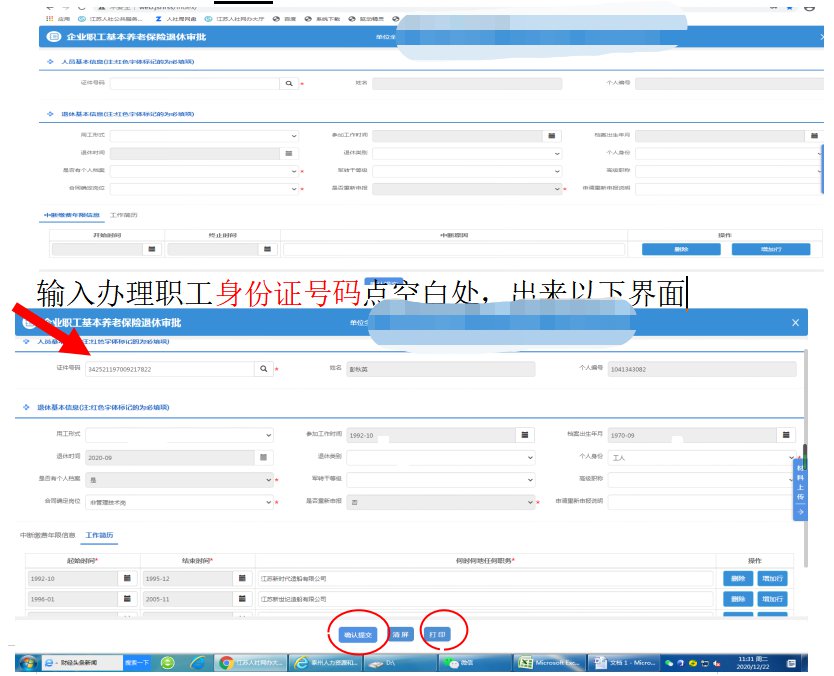Click search icon beside ID number 342521197009217822
834x676 pixels.
coord(263,369)
